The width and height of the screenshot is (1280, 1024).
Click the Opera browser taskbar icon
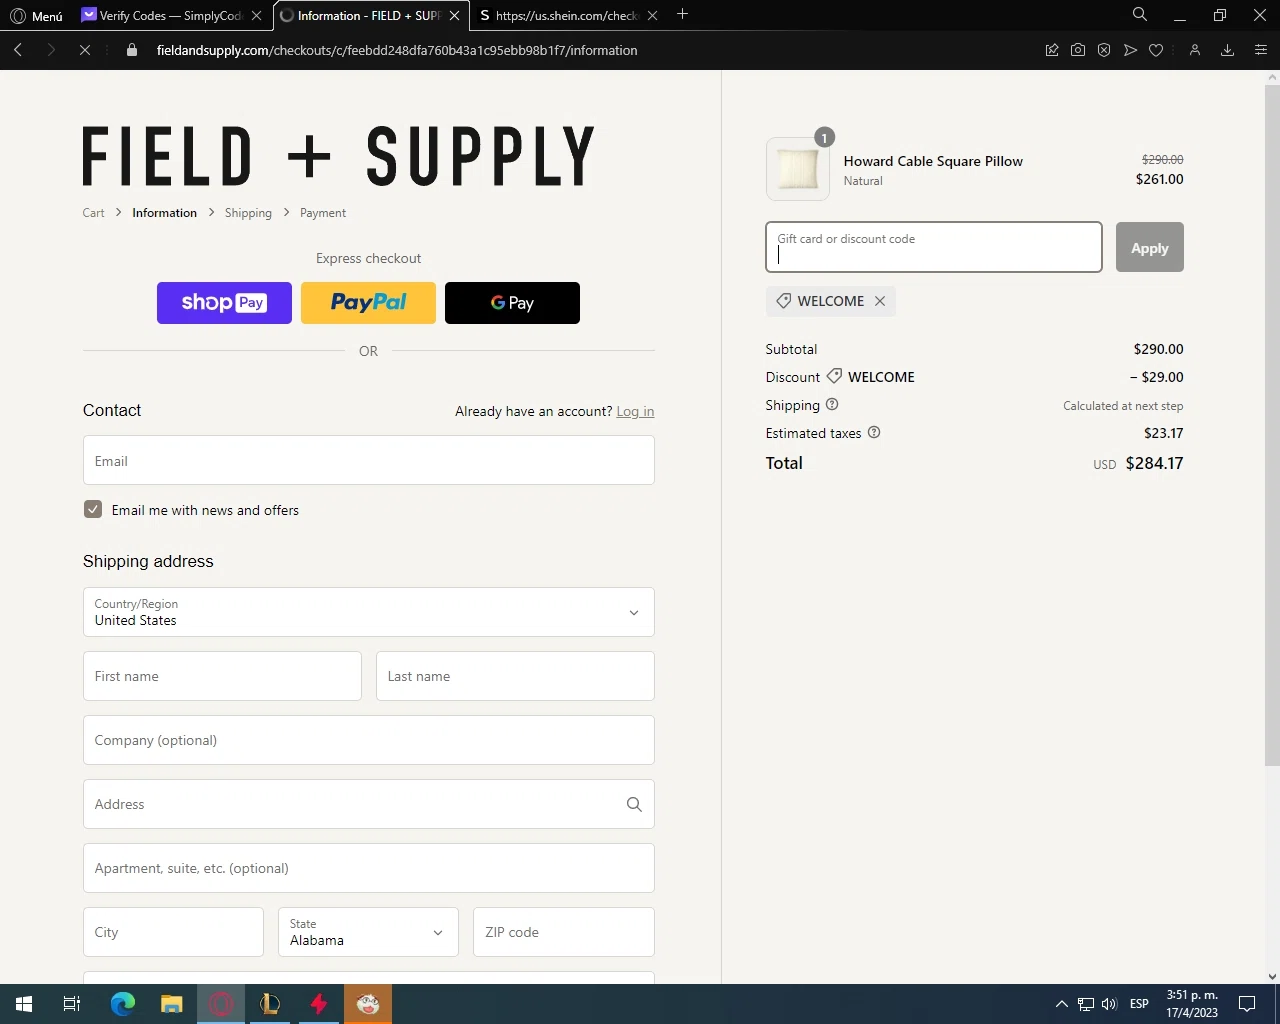tap(221, 1004)
